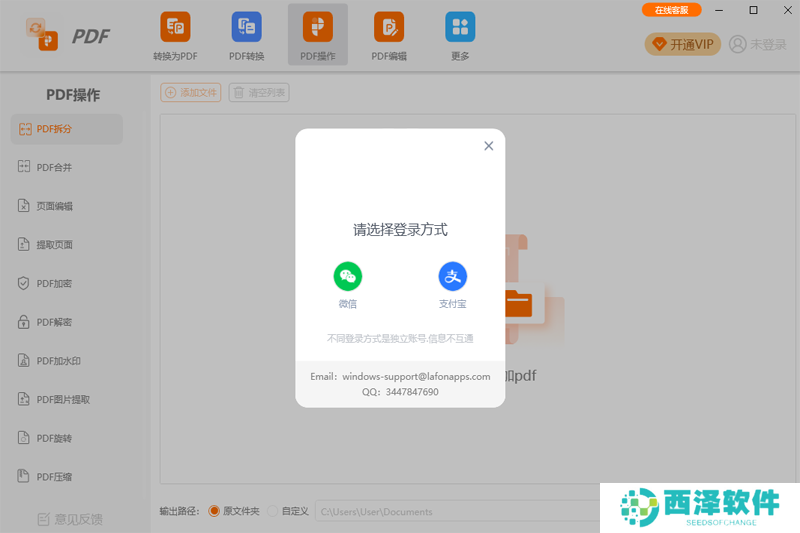Select 自定义 output radio button
This screenshot has width=800, height=533.
point(272,511)
